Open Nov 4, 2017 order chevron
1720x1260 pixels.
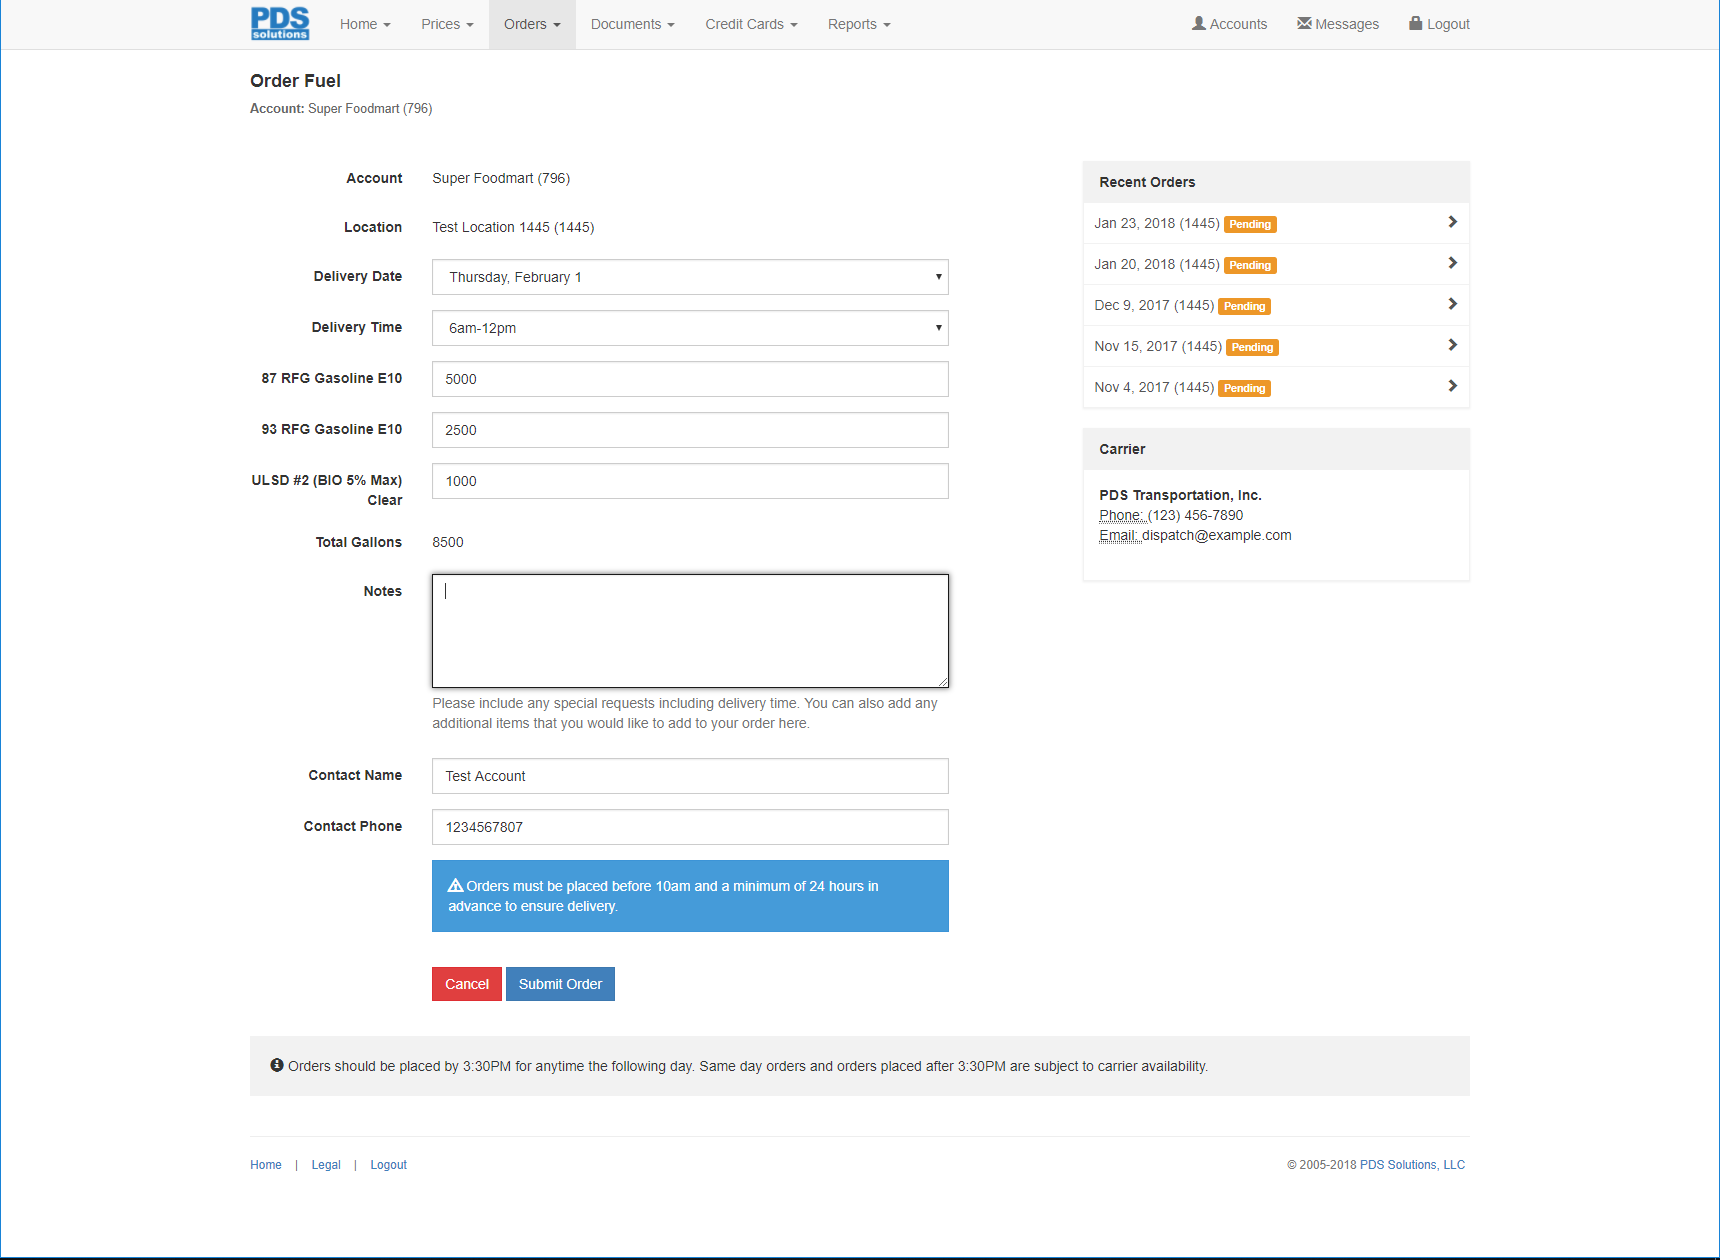click(x=1452, y=386)
